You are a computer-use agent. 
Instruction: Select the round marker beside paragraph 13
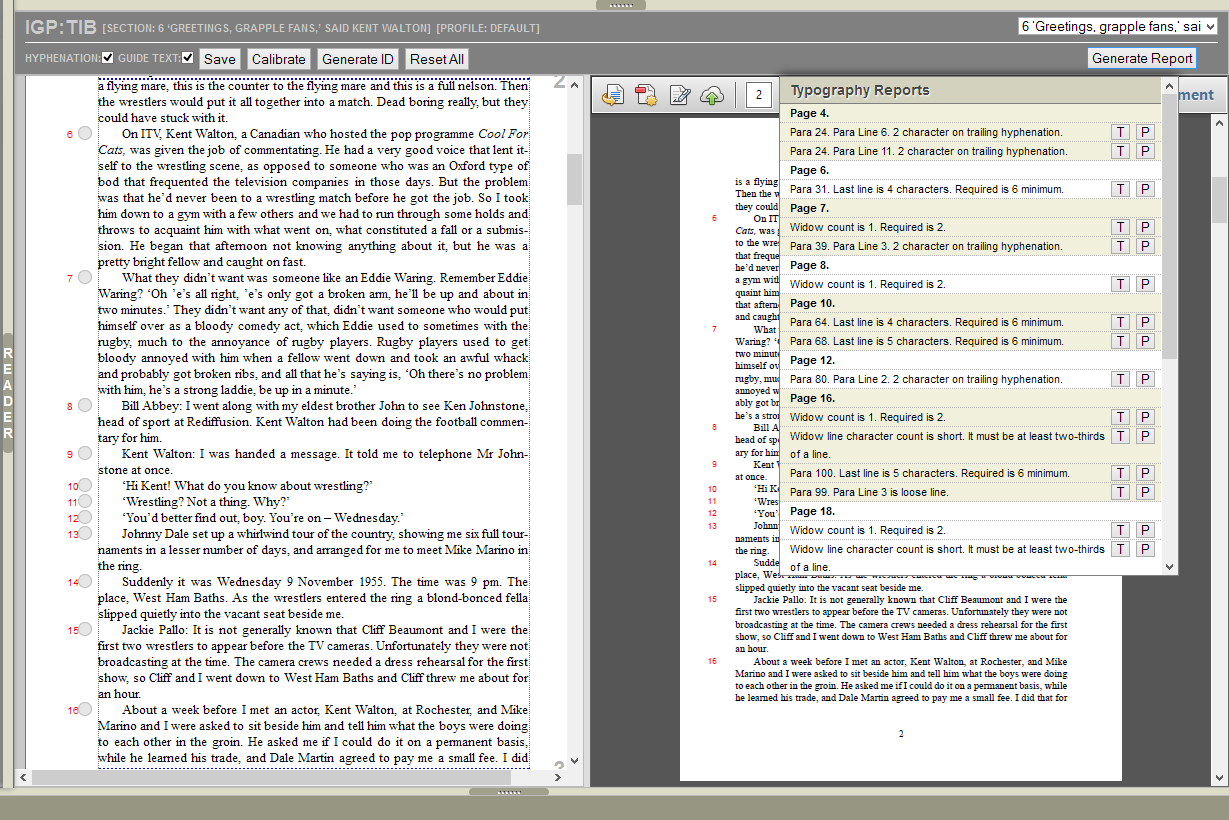point(85,534)
